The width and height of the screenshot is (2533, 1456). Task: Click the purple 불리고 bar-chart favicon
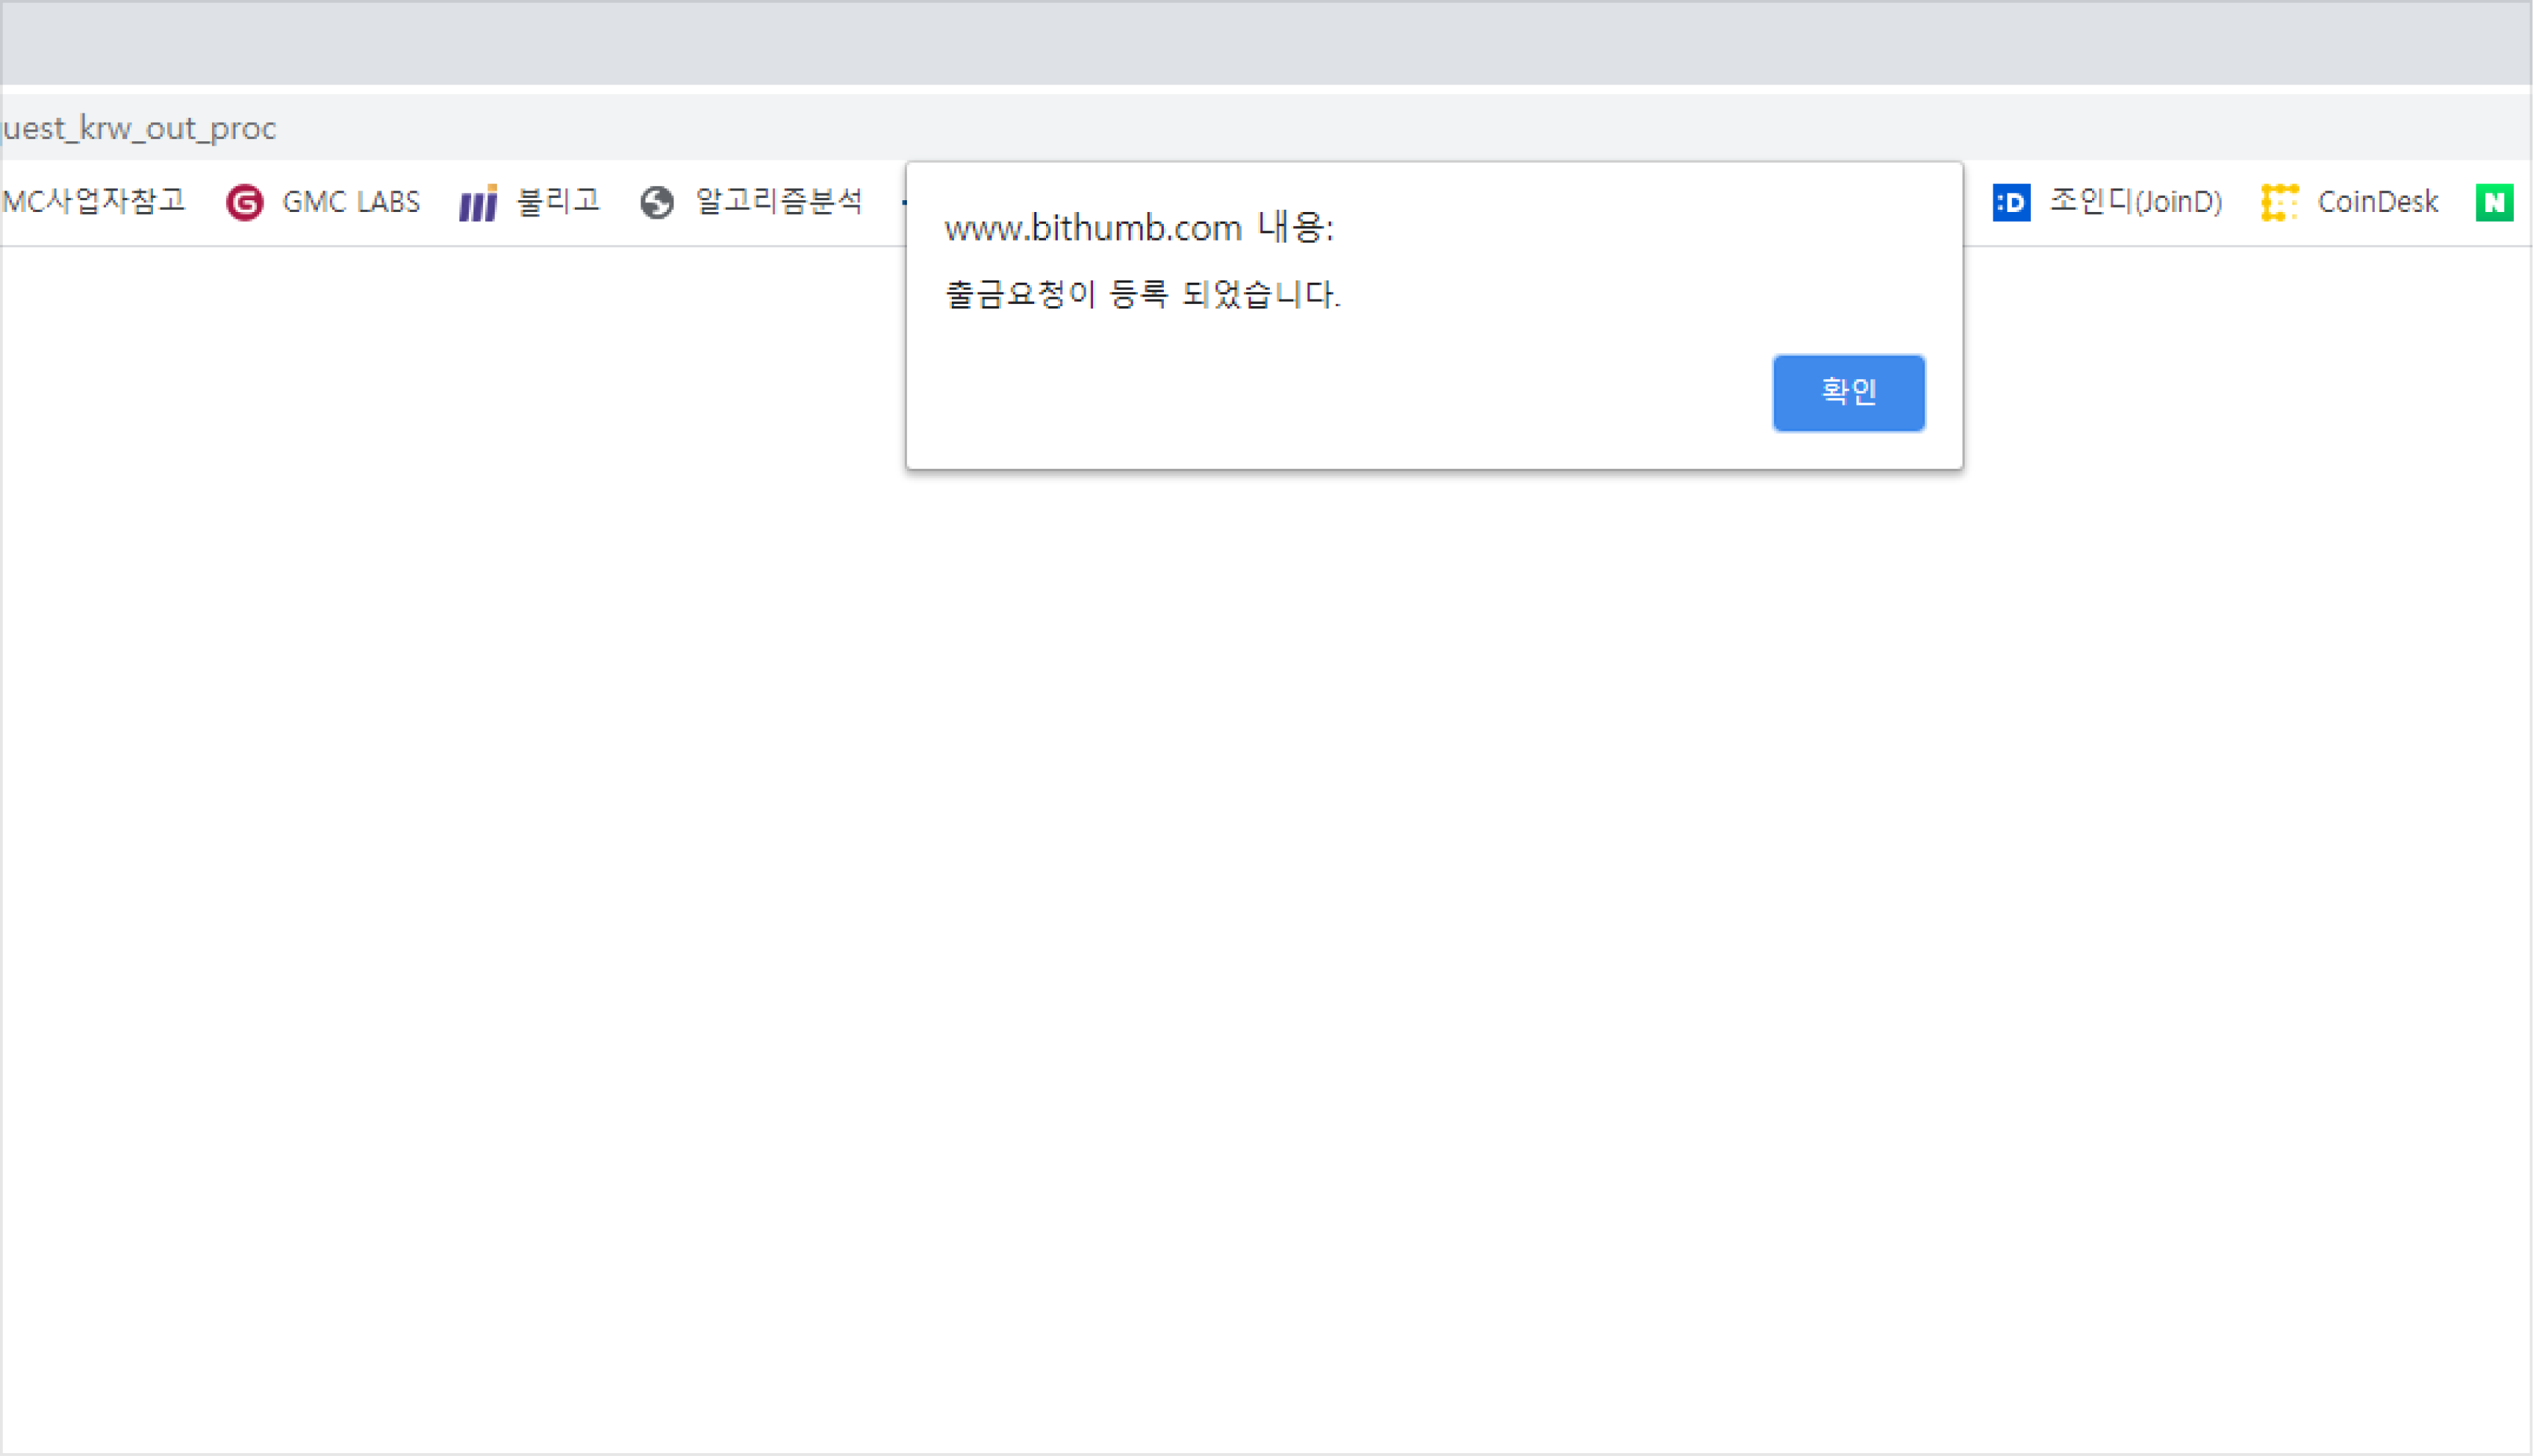(x=478, y=203)
